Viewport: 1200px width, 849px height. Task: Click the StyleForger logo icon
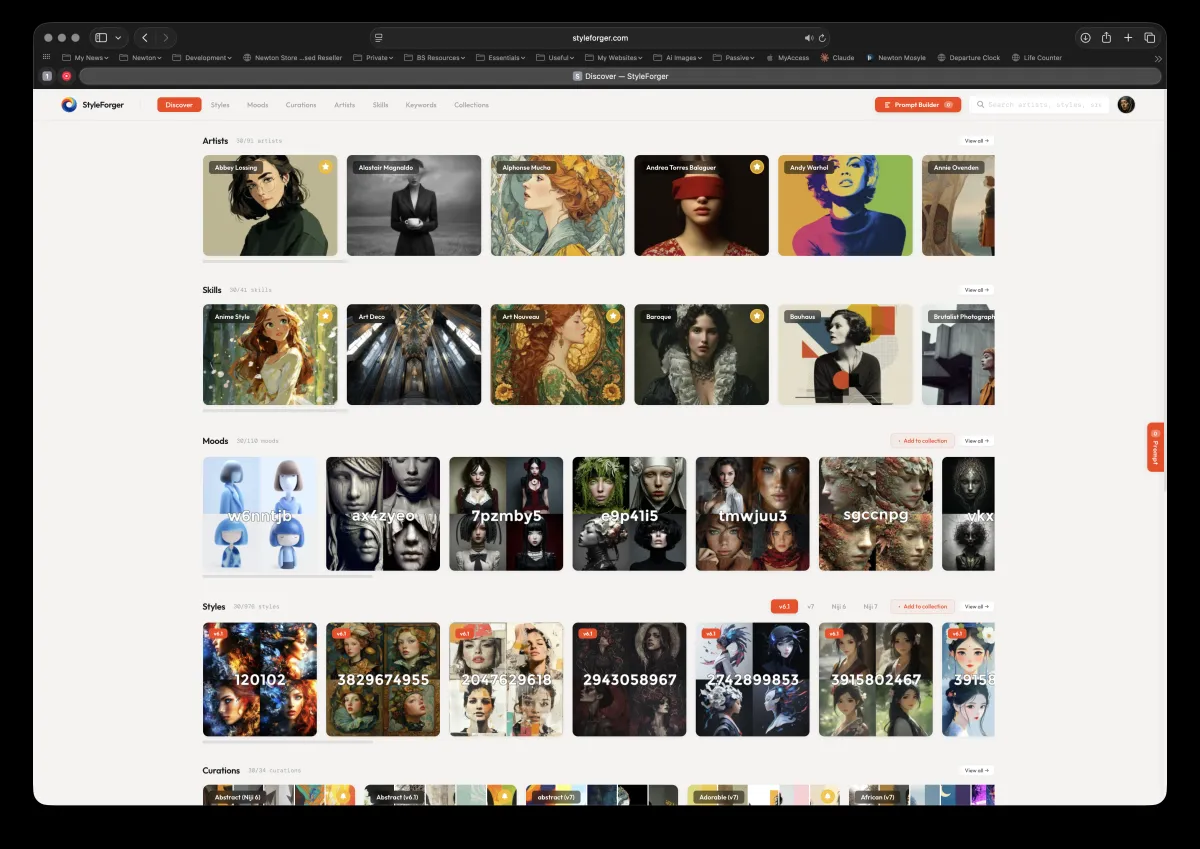pos(69,105)
